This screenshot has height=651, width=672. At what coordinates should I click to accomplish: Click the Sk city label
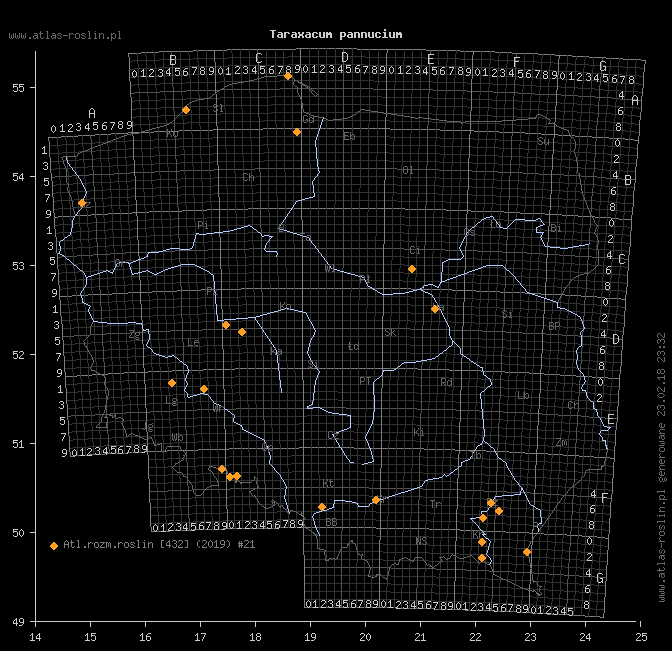click(390, 333)
